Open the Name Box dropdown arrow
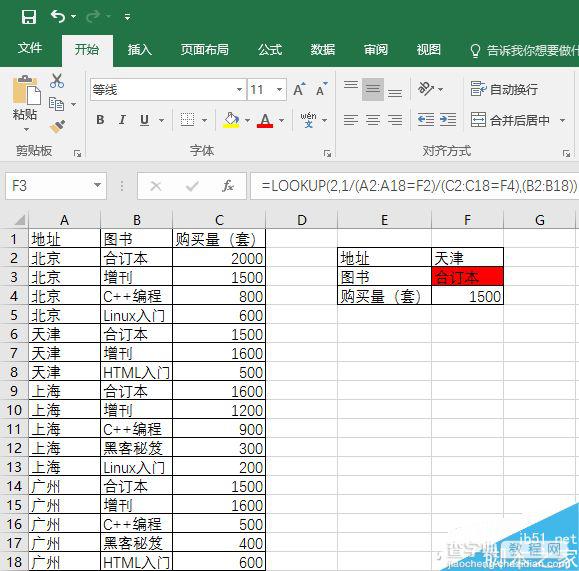Screen dimensions: 579x571 (97, 185)
